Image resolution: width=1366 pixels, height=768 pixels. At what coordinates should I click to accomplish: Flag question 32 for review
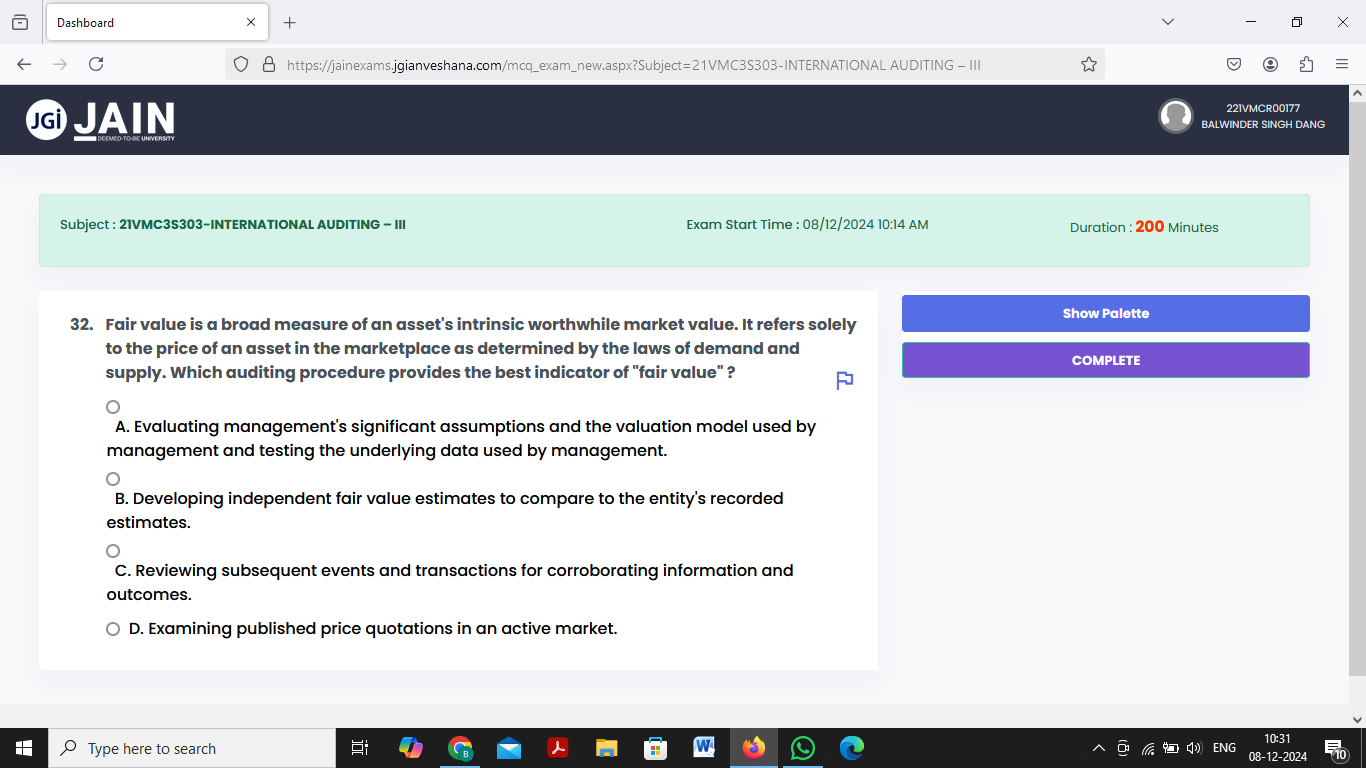(843, 380)
